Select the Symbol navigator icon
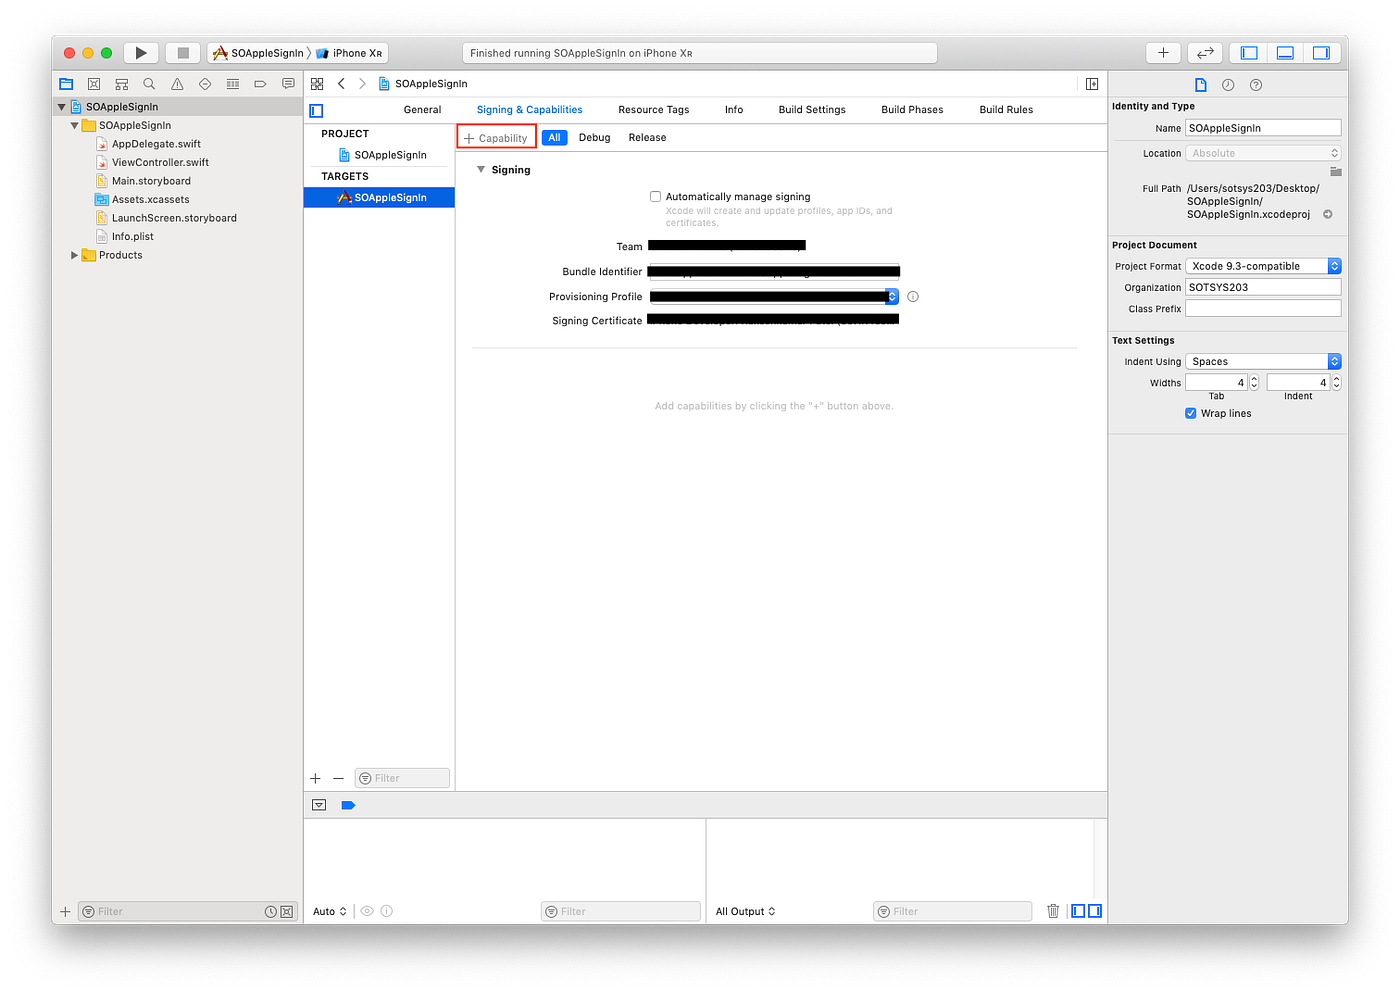Image resolution: width=1400 pixels, height=993 pixels. [121, 84]
